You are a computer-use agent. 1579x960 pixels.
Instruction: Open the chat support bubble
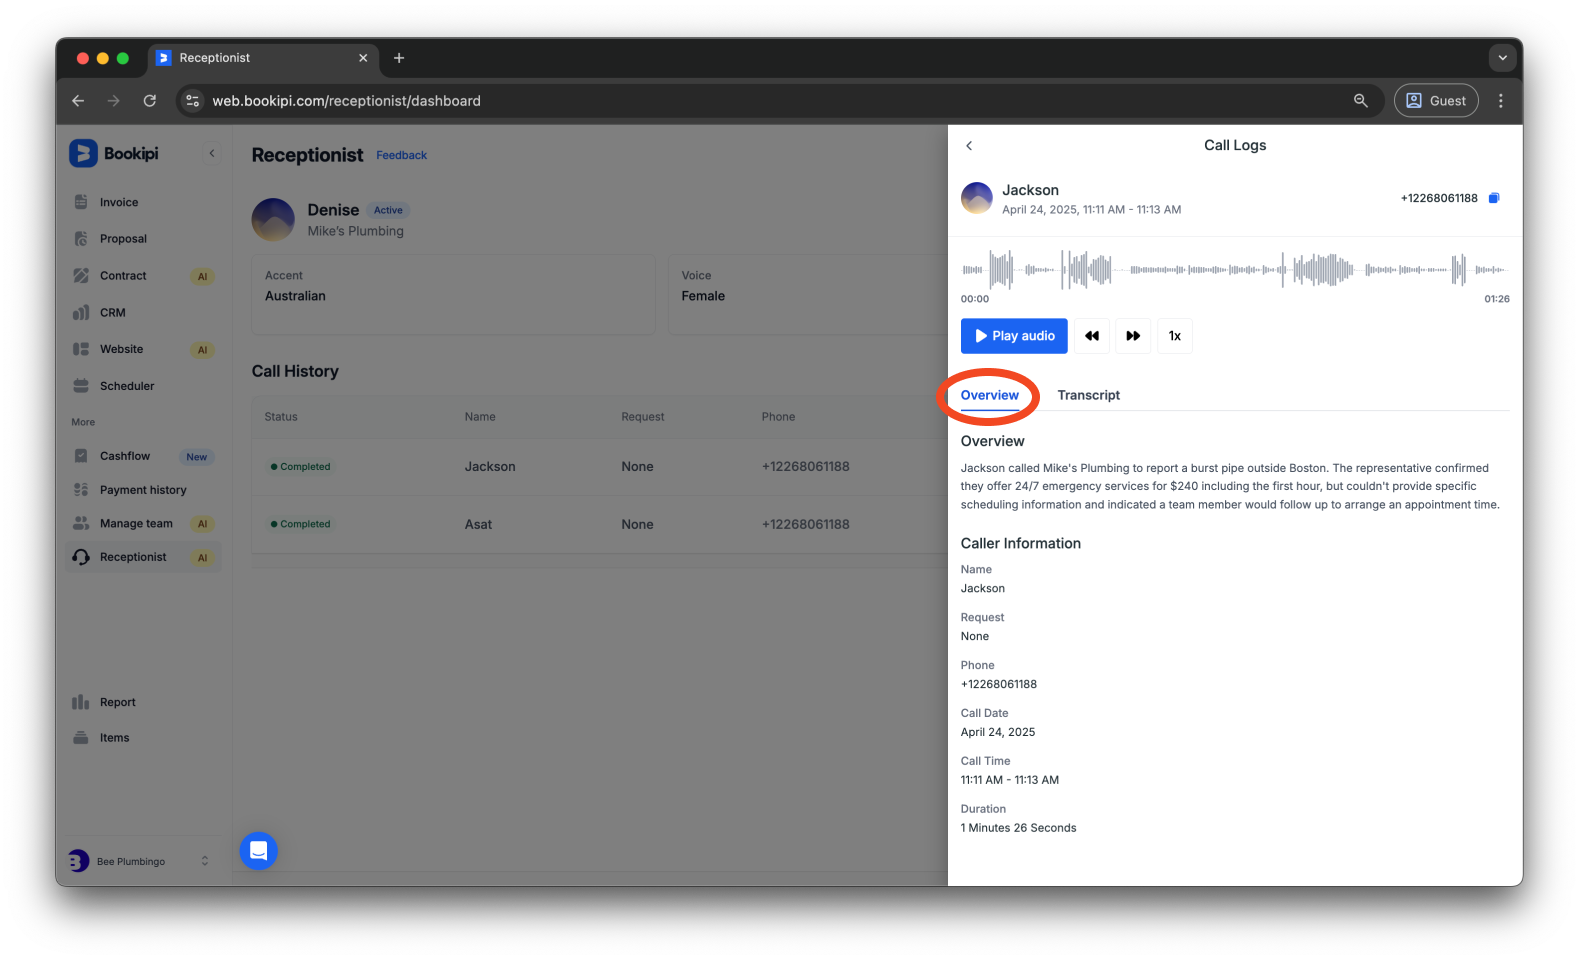pyautogui.click(x=259, y=851)
